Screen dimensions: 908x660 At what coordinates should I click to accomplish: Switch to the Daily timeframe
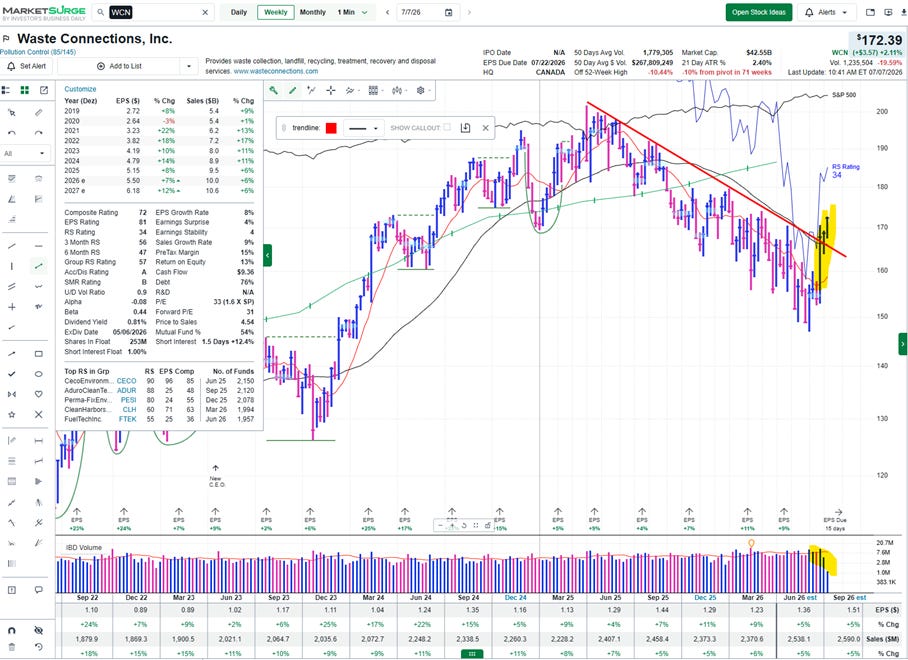point(239,12)
